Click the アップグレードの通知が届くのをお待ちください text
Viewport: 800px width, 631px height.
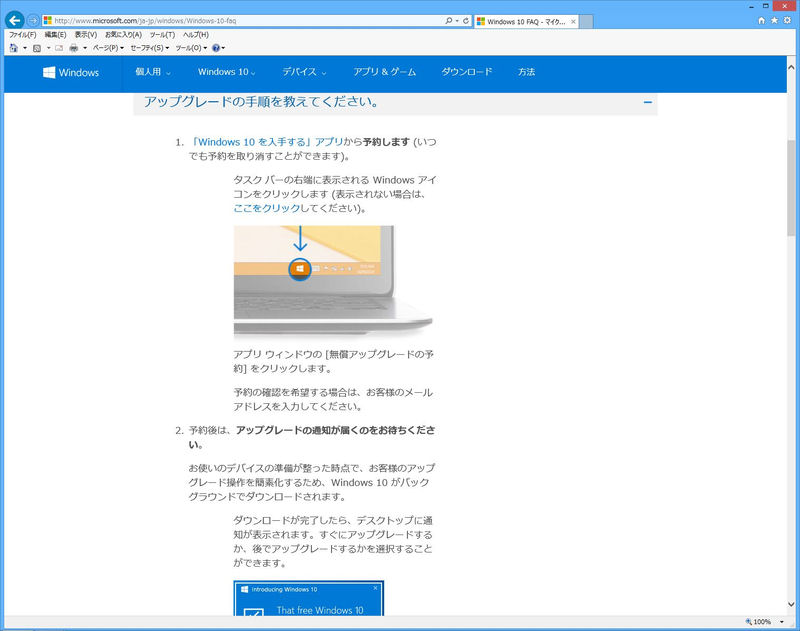[312, 437]
